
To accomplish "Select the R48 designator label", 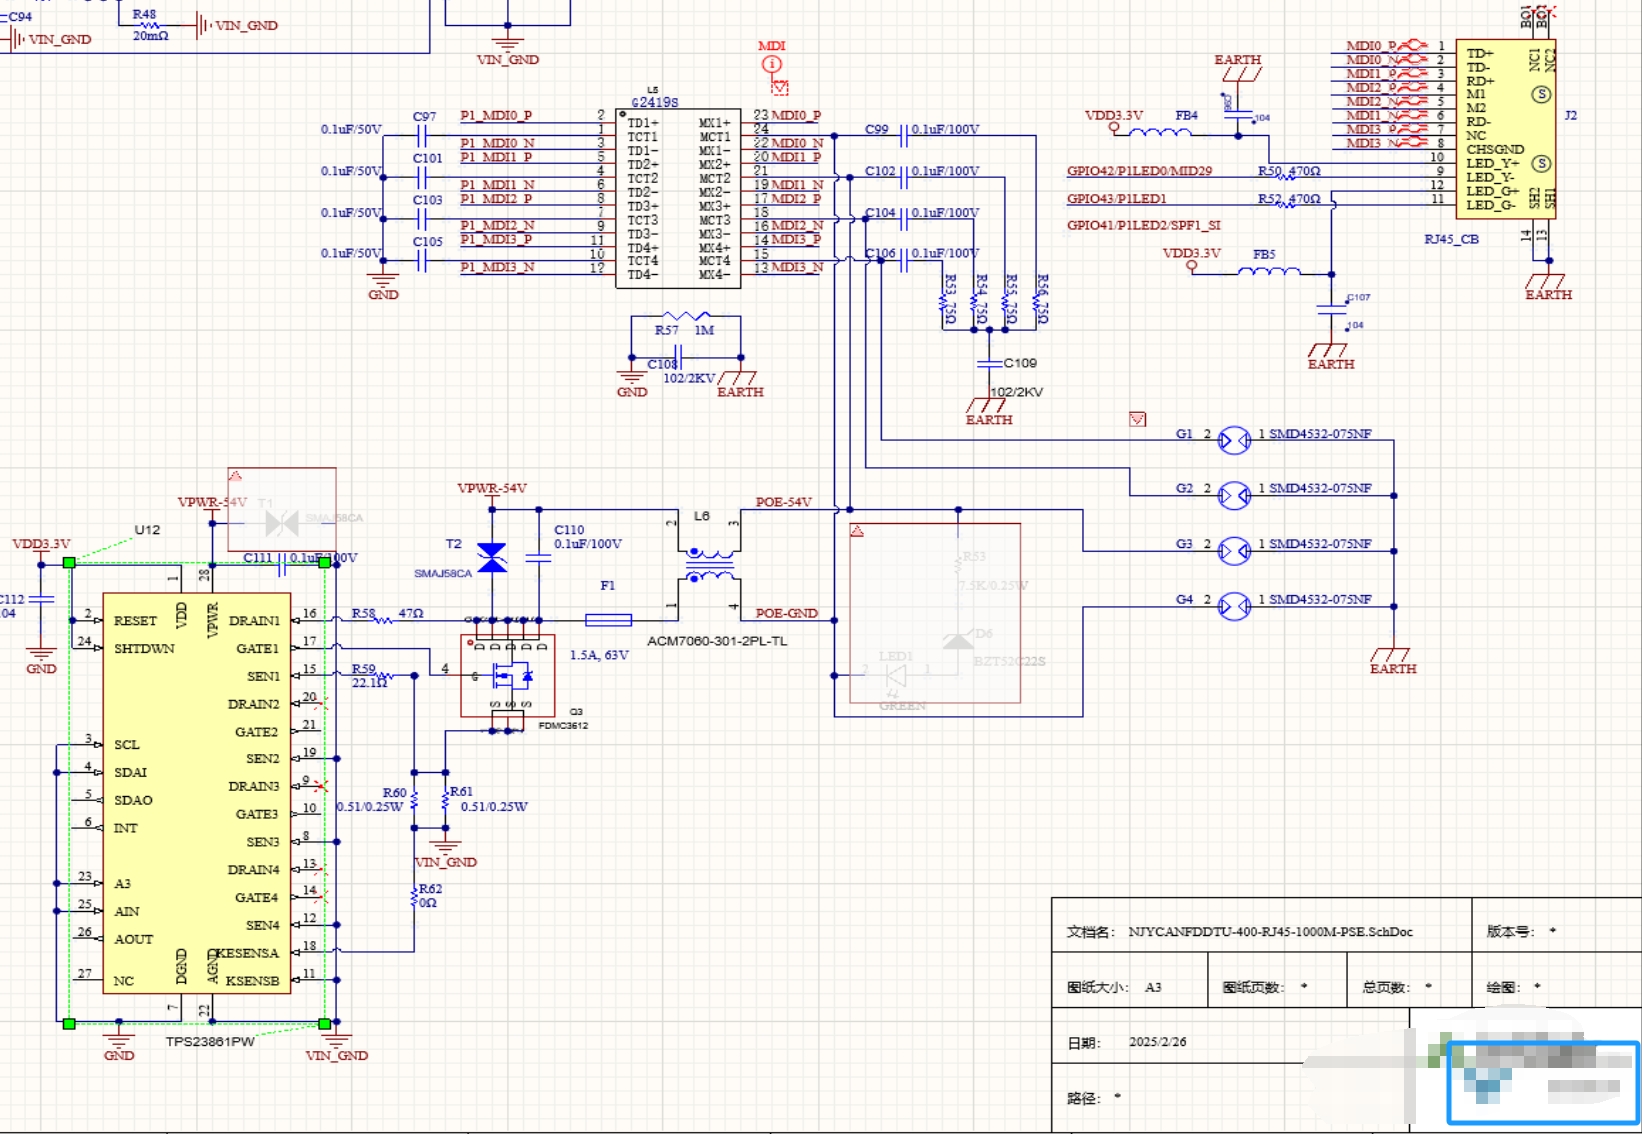I will [144, 14].
